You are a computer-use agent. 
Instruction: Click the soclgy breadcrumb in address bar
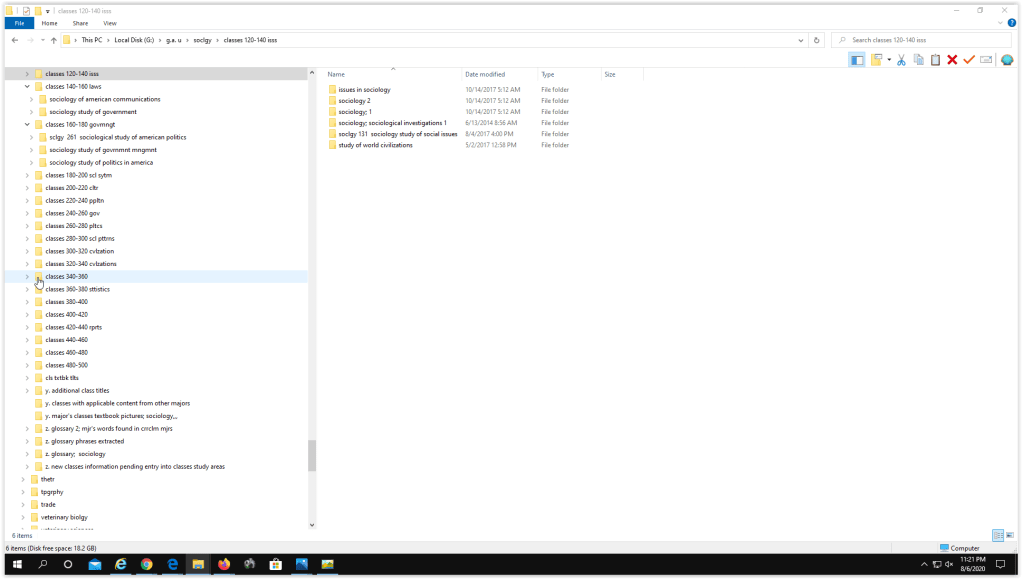[202, 40]
